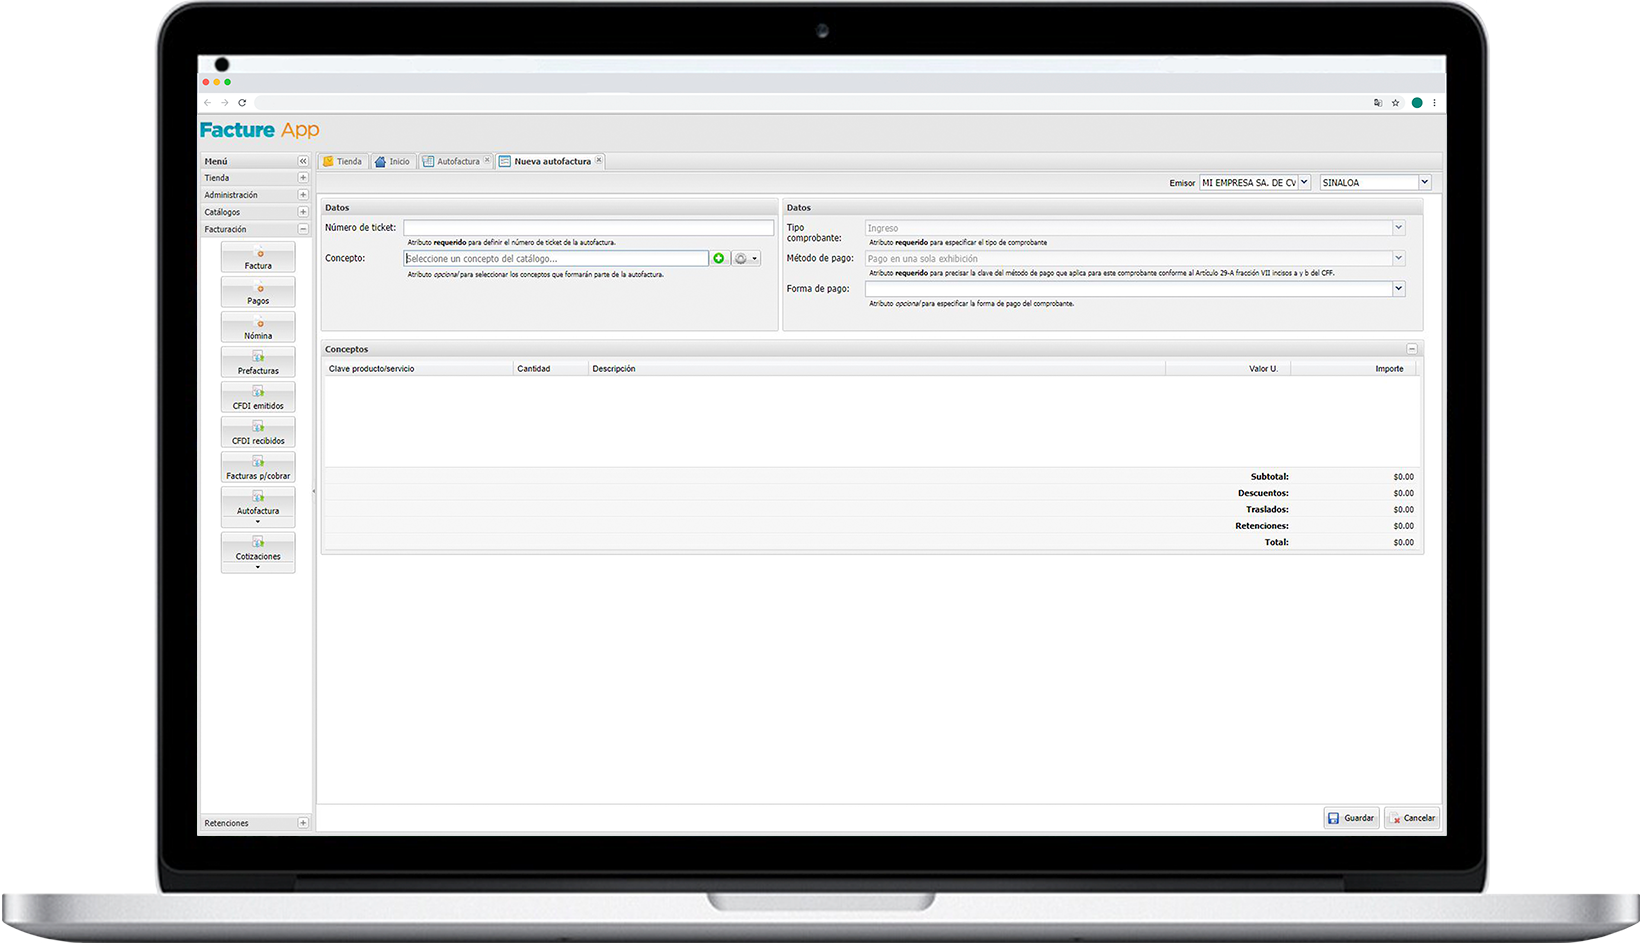Open the Forma de pago dropdown

coord(1398,289)
